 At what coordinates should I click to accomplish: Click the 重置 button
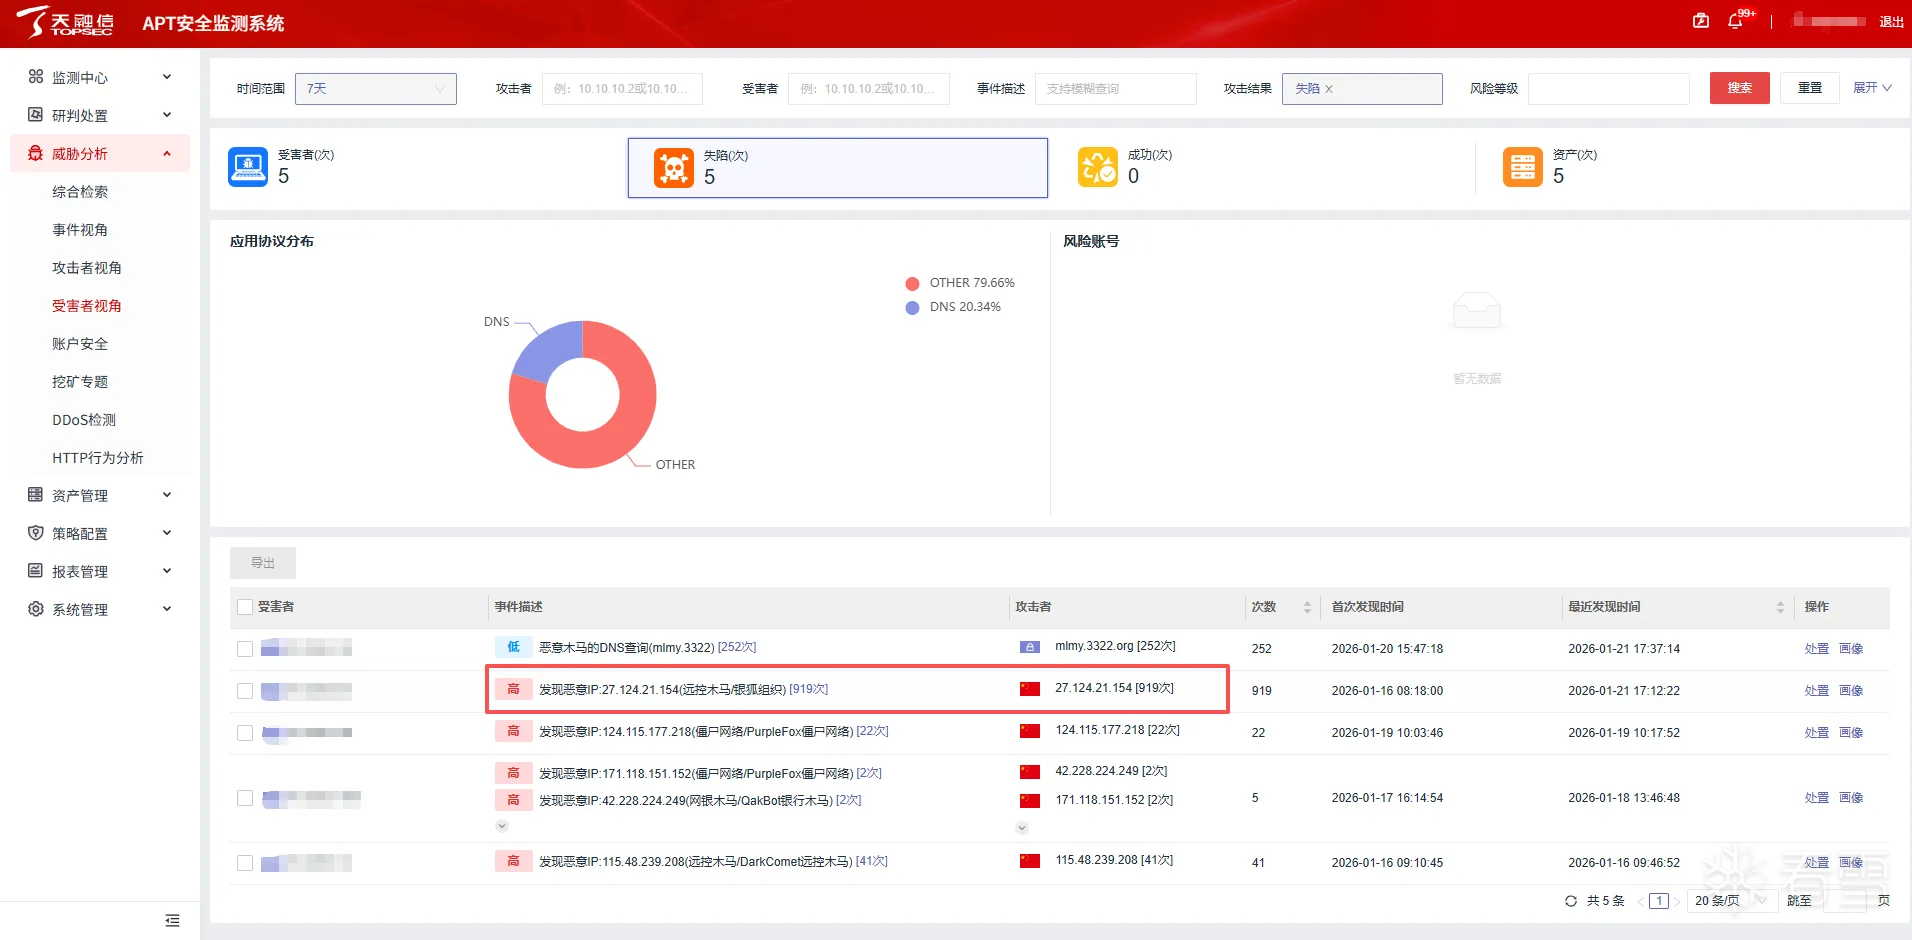point(1810,88)
